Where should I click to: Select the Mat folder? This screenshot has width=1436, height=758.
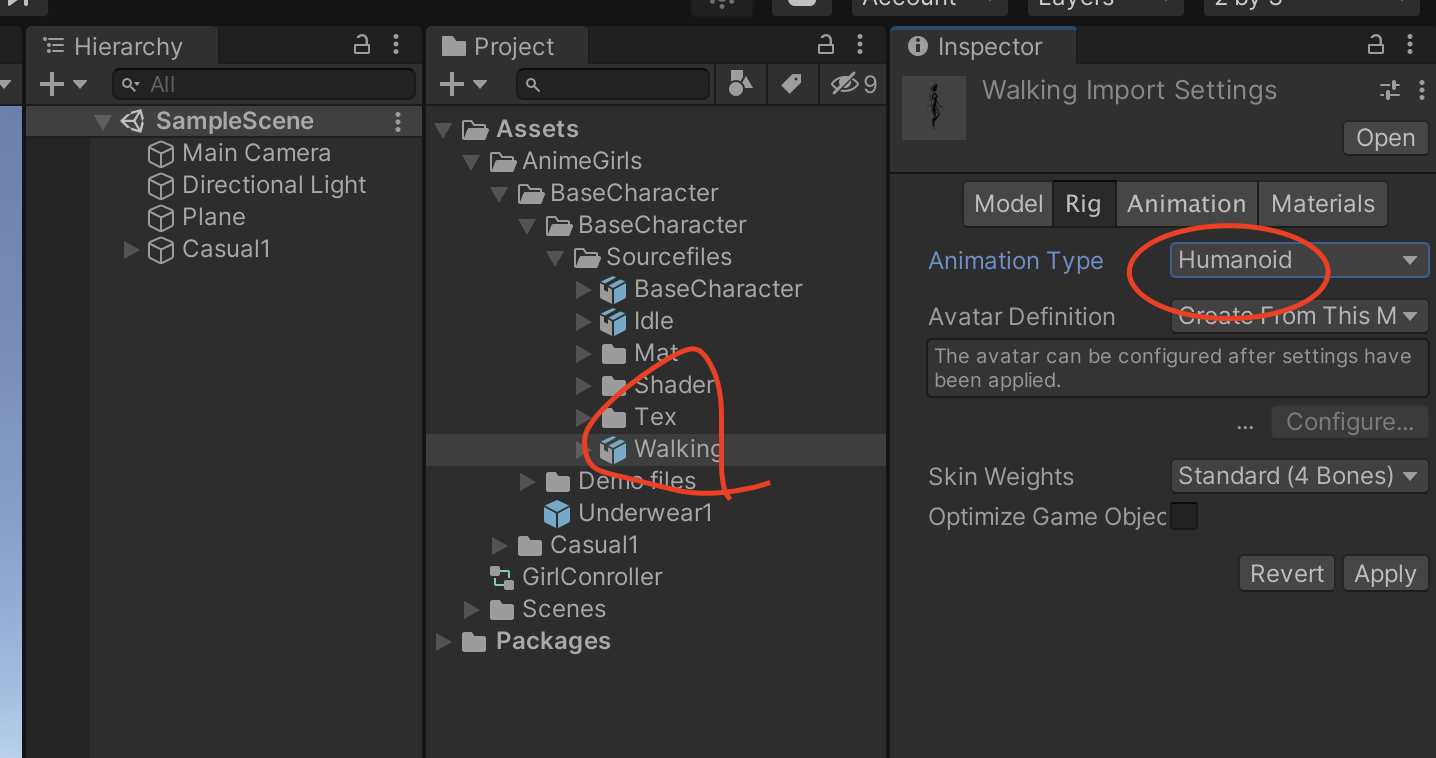click(656, 353)
